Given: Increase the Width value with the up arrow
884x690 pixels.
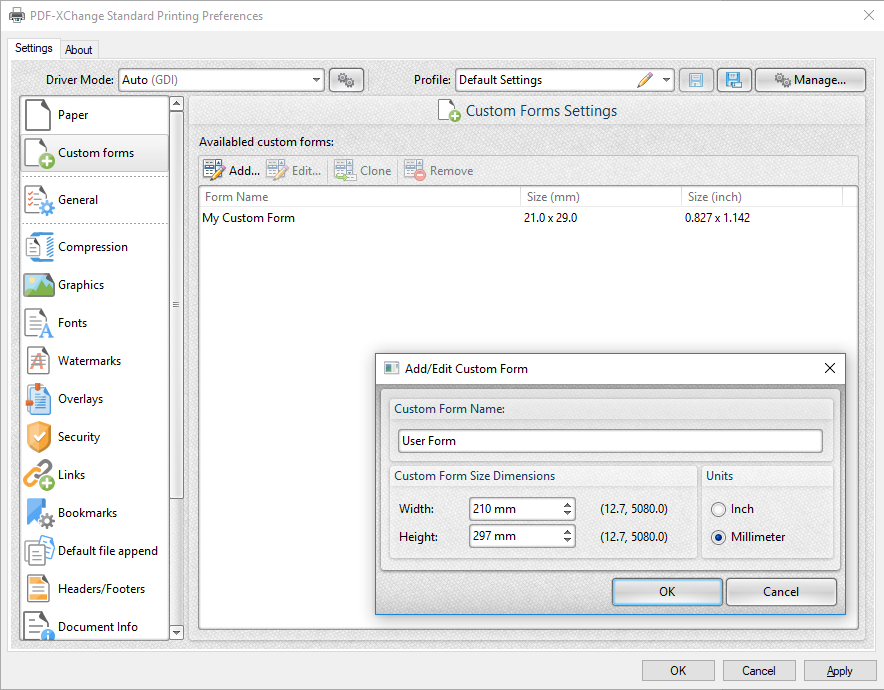Looking at the screenshot, I should [x=567, y=504].
